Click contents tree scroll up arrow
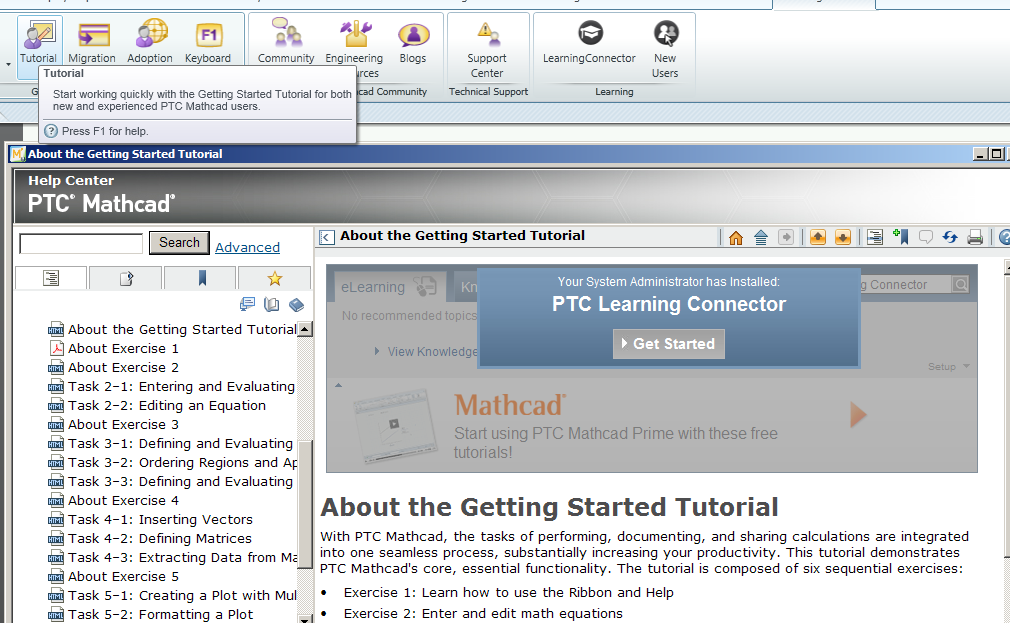 pos(305,329)
